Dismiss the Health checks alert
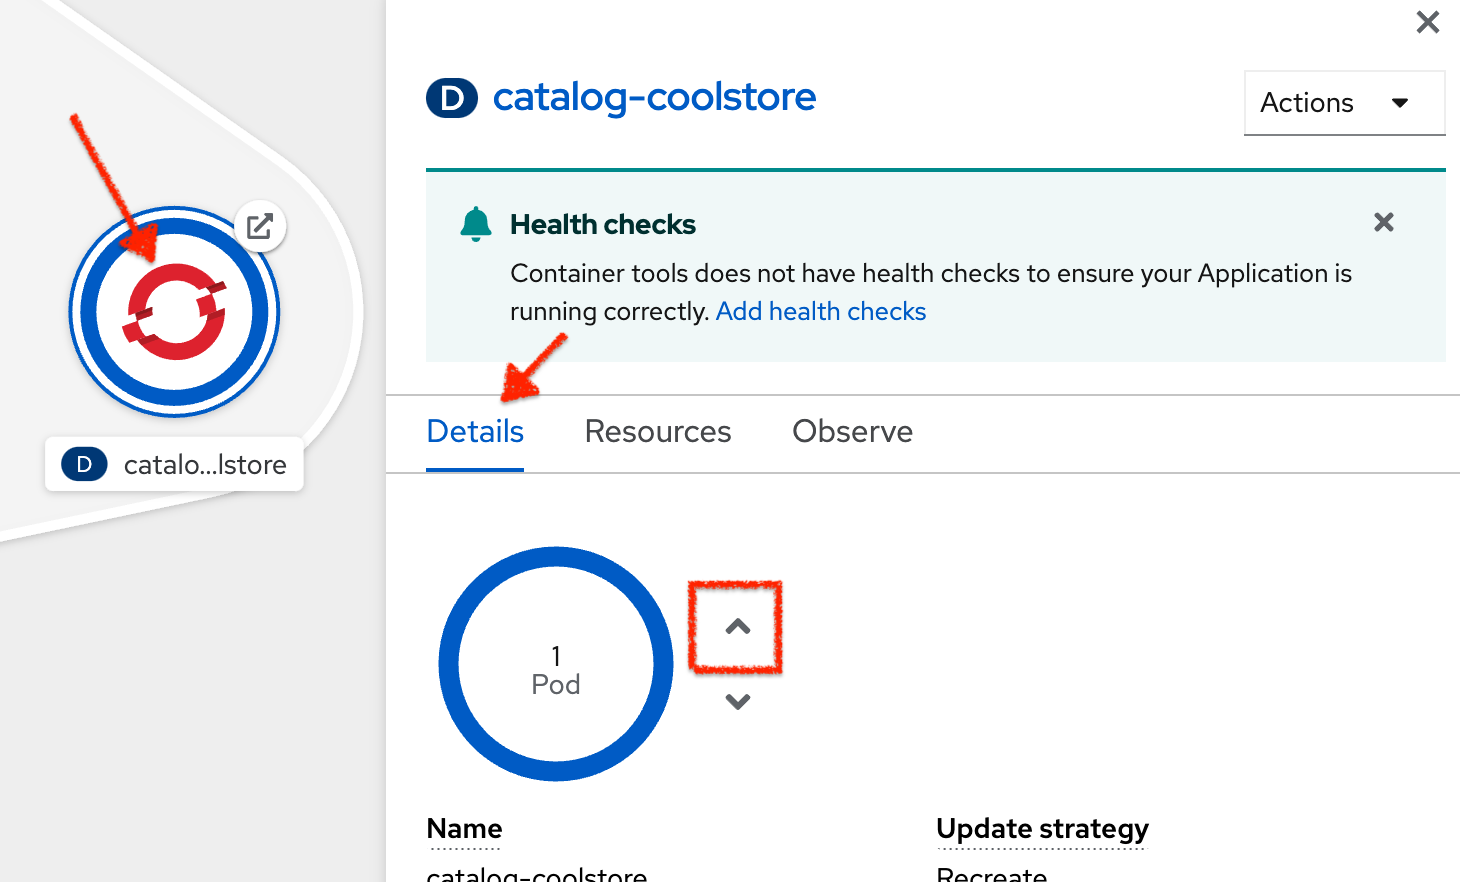 click(1384, 222)
